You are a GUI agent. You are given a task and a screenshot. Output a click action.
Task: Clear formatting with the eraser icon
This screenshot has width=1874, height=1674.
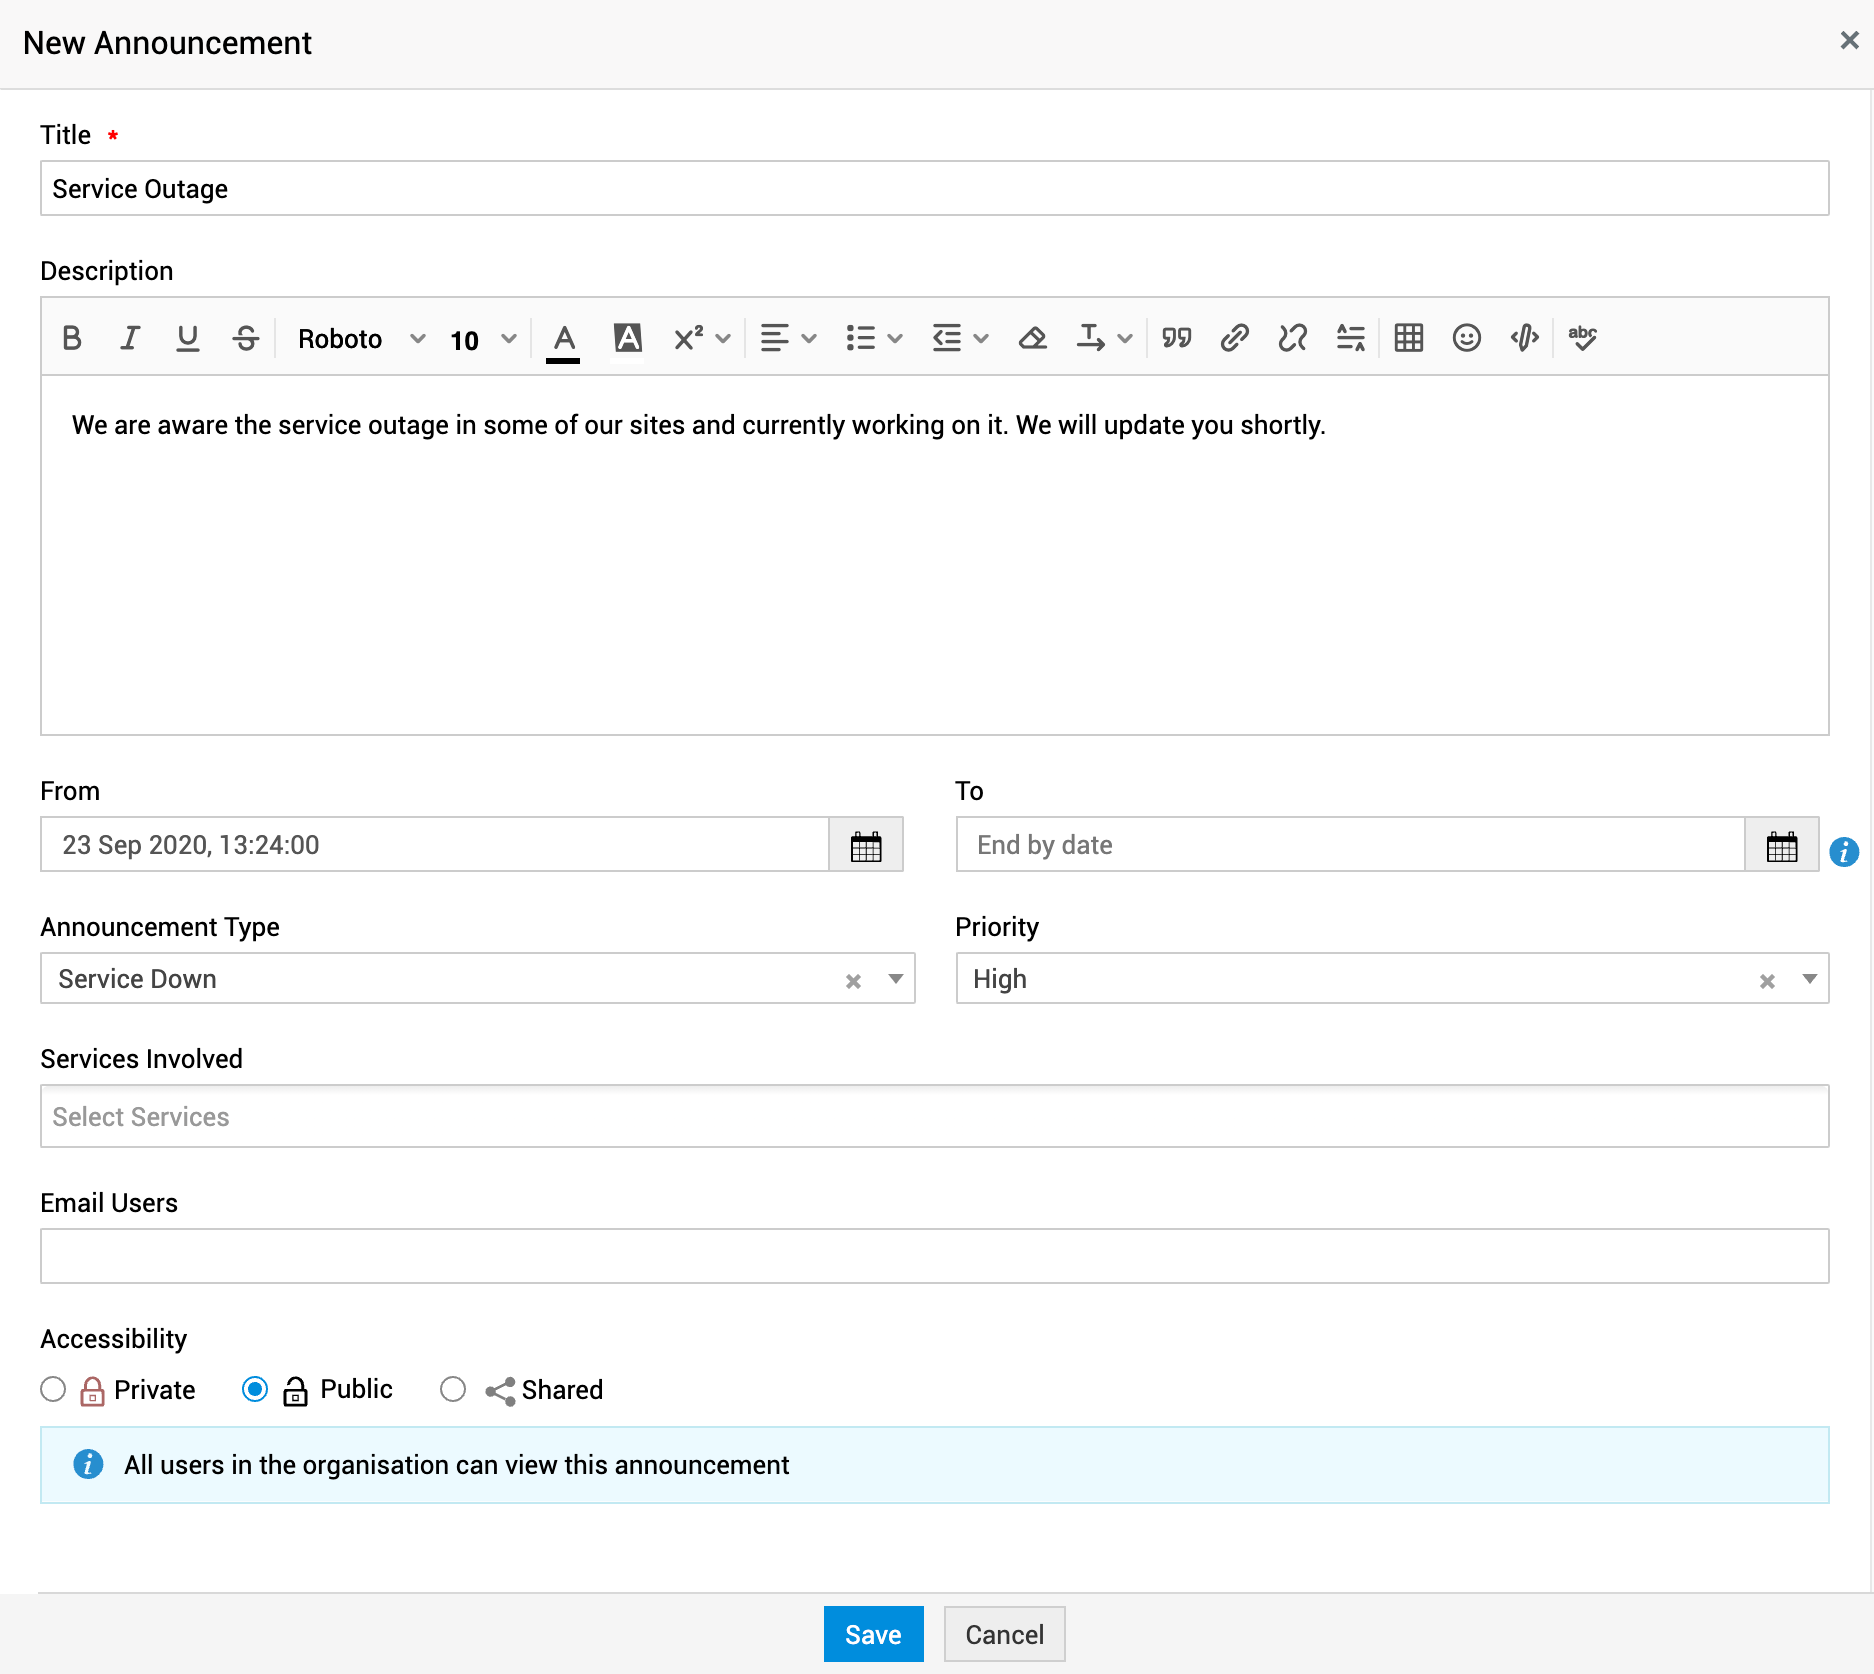[1032, 338]
